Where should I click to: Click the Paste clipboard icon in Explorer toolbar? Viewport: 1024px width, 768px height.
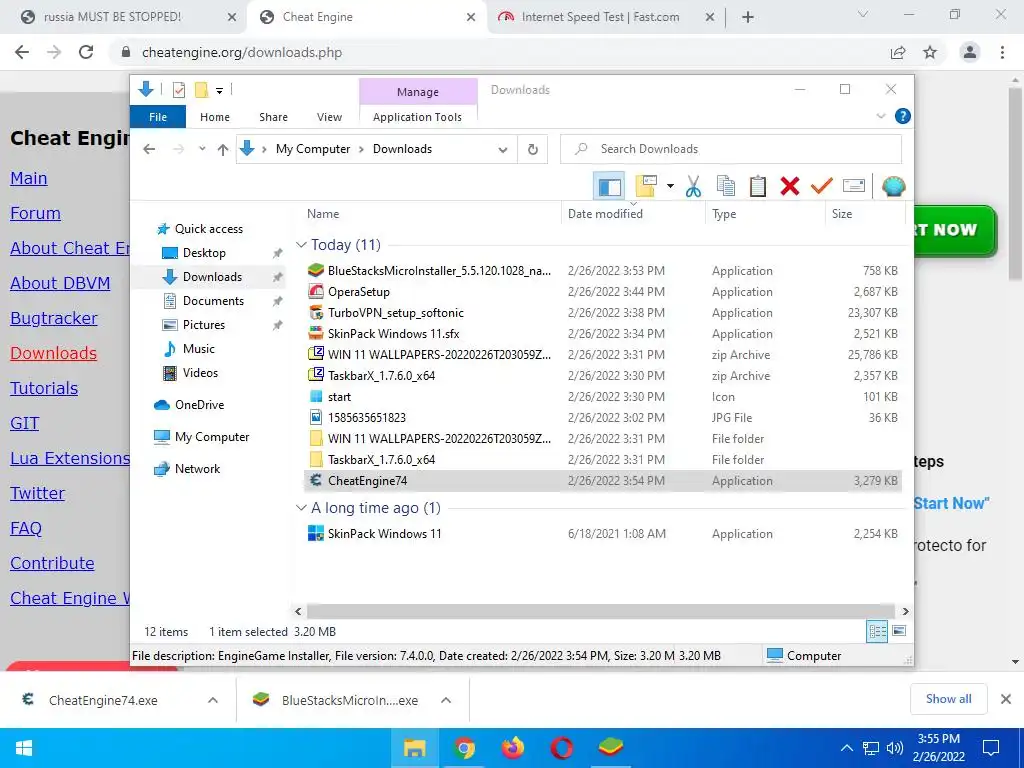(758, 187)
